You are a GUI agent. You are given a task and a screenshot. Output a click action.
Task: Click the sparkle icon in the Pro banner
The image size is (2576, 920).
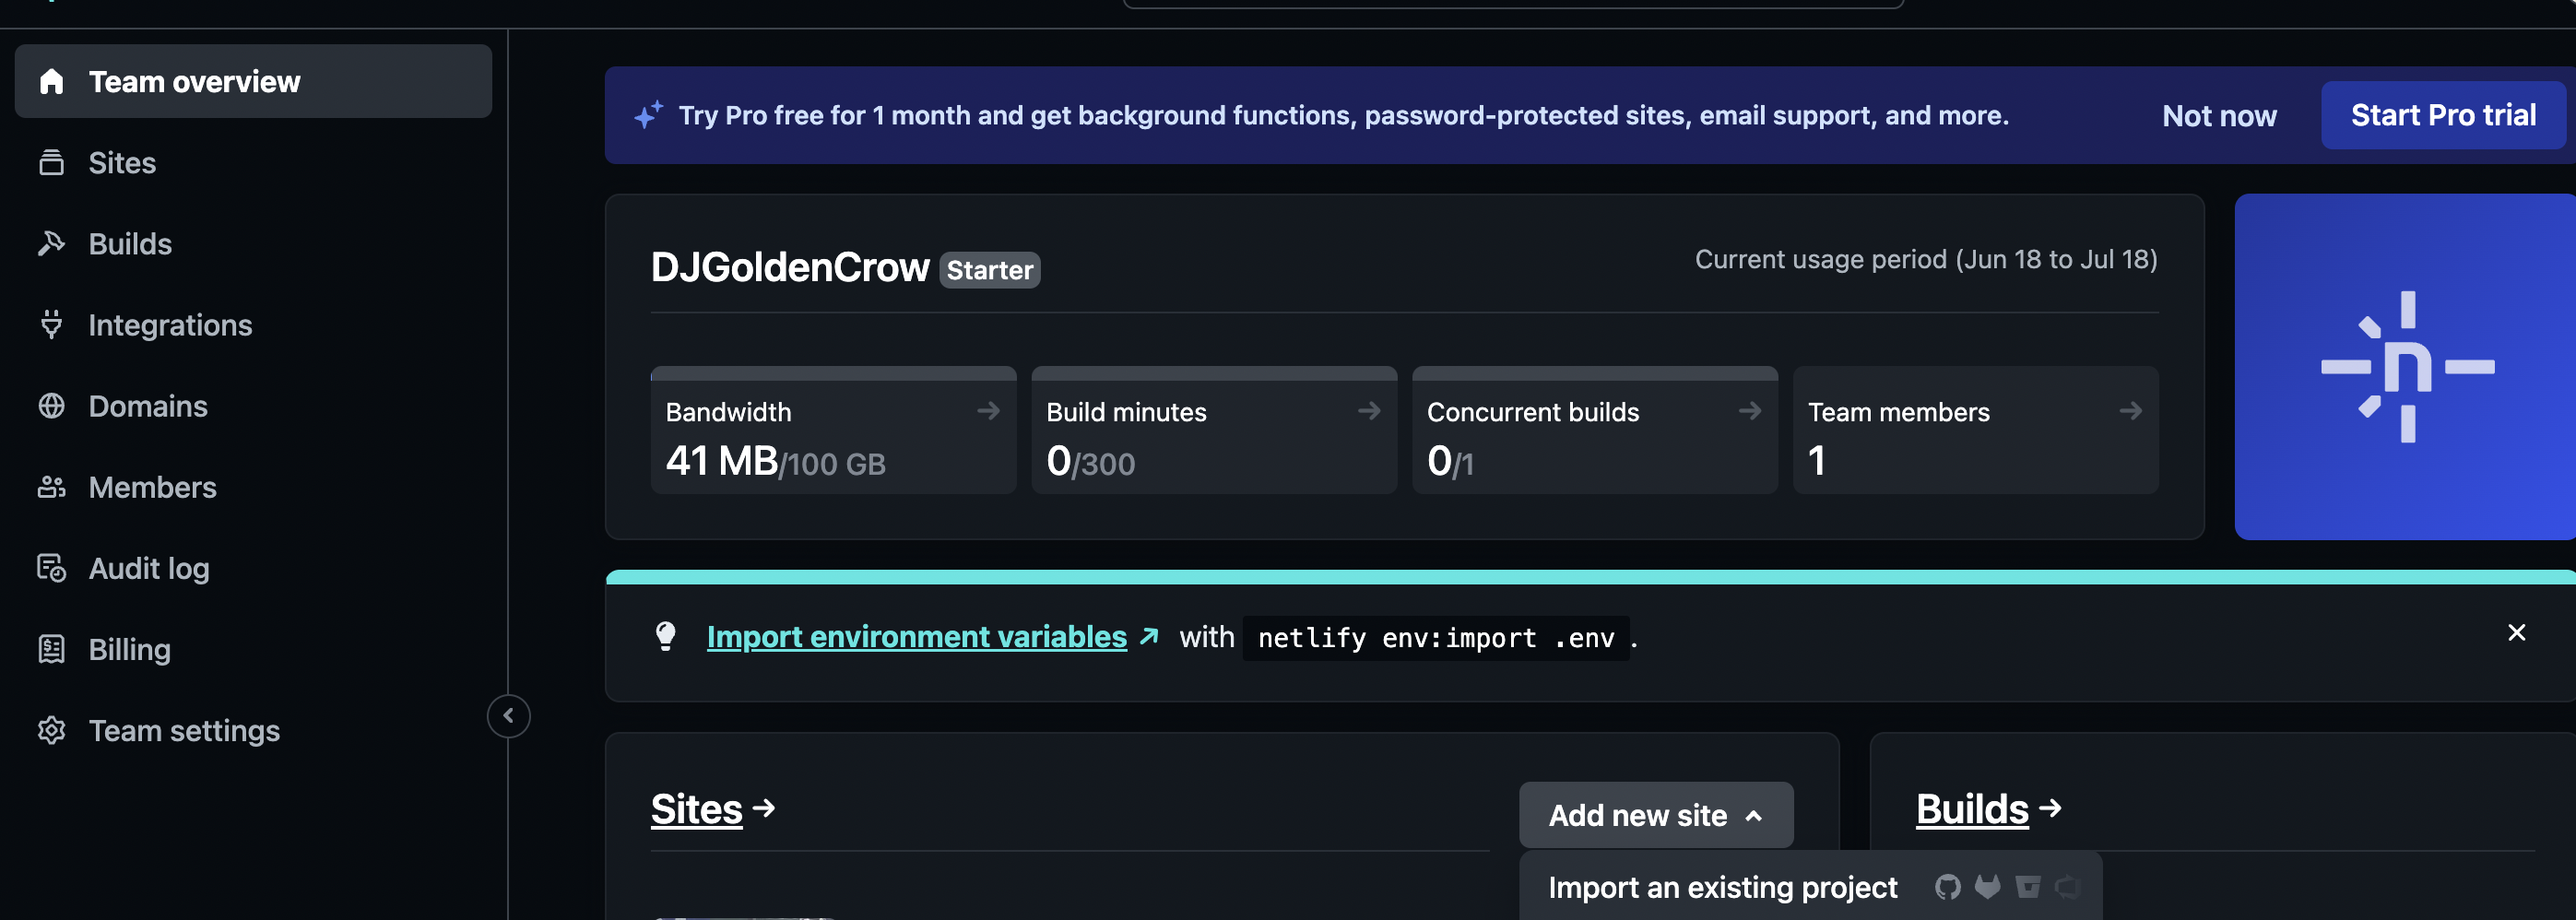(x=648, y=115)
